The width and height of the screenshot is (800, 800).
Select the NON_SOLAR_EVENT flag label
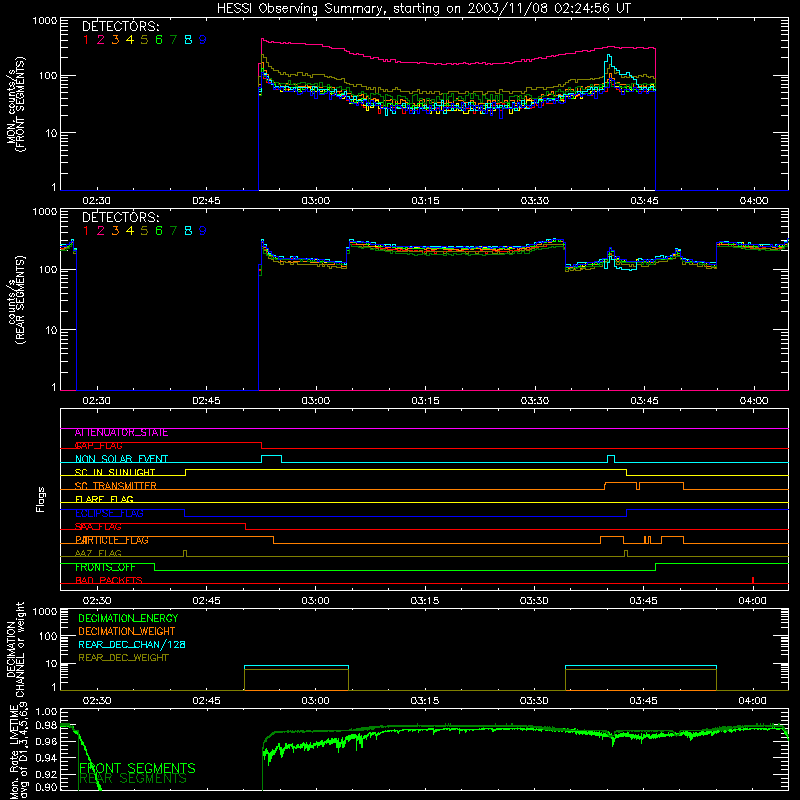tap(121, 459)
